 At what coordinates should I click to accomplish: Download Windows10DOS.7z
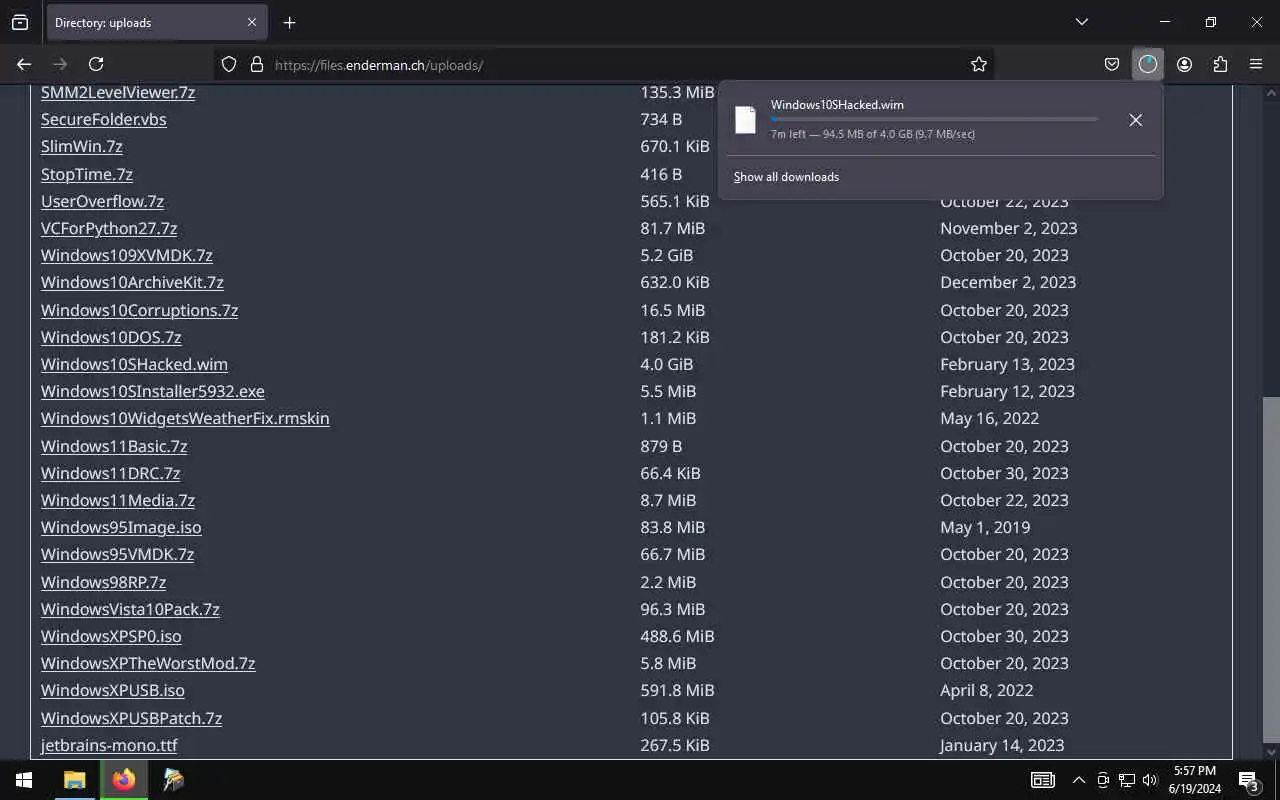(111, 337)
